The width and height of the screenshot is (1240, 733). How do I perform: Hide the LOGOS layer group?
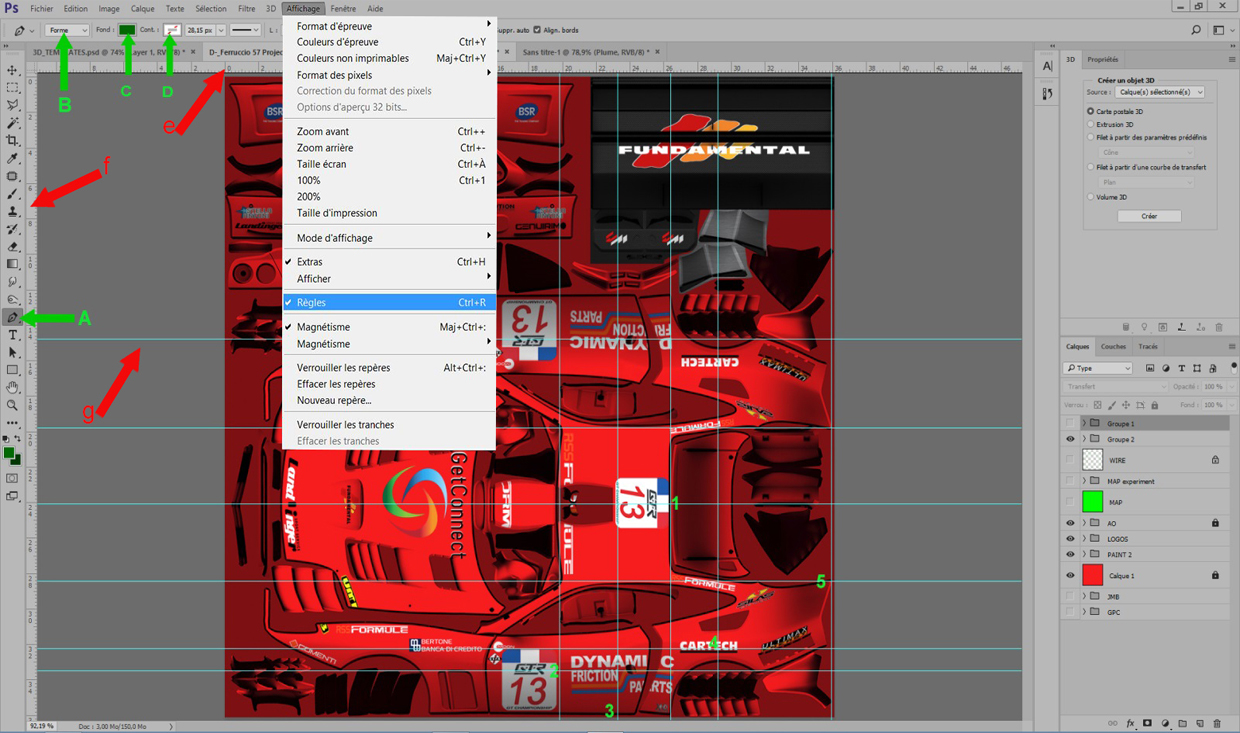tap(1070, 539)
